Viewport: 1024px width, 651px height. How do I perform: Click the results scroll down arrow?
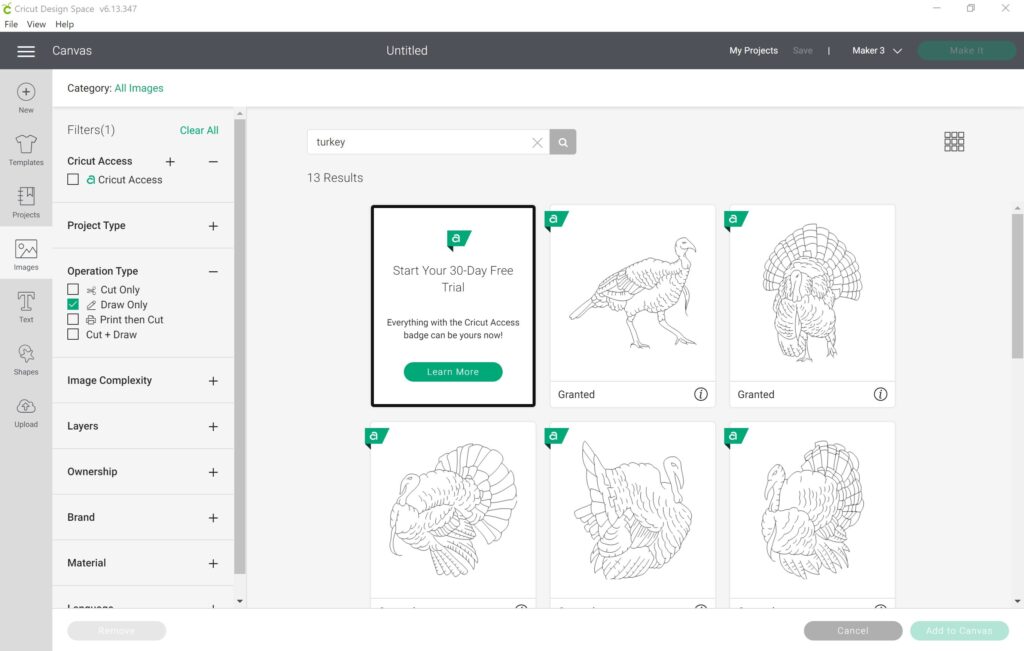(1017, 601)
